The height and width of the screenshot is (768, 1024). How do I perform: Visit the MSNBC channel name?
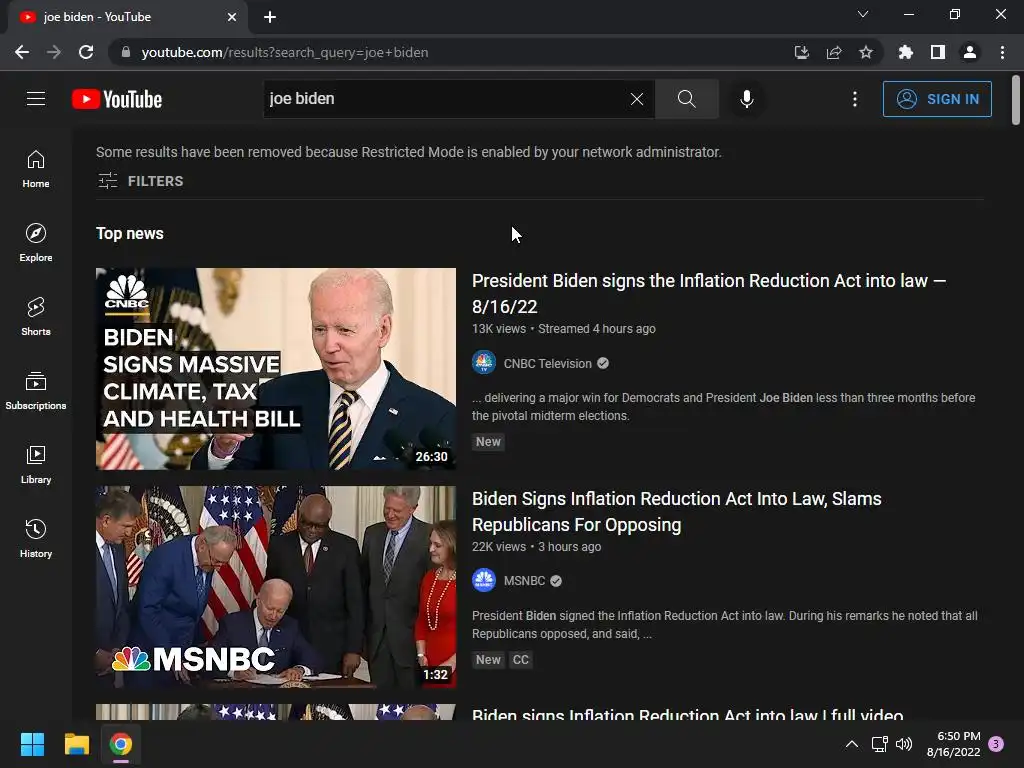click(x=524, y=581)
